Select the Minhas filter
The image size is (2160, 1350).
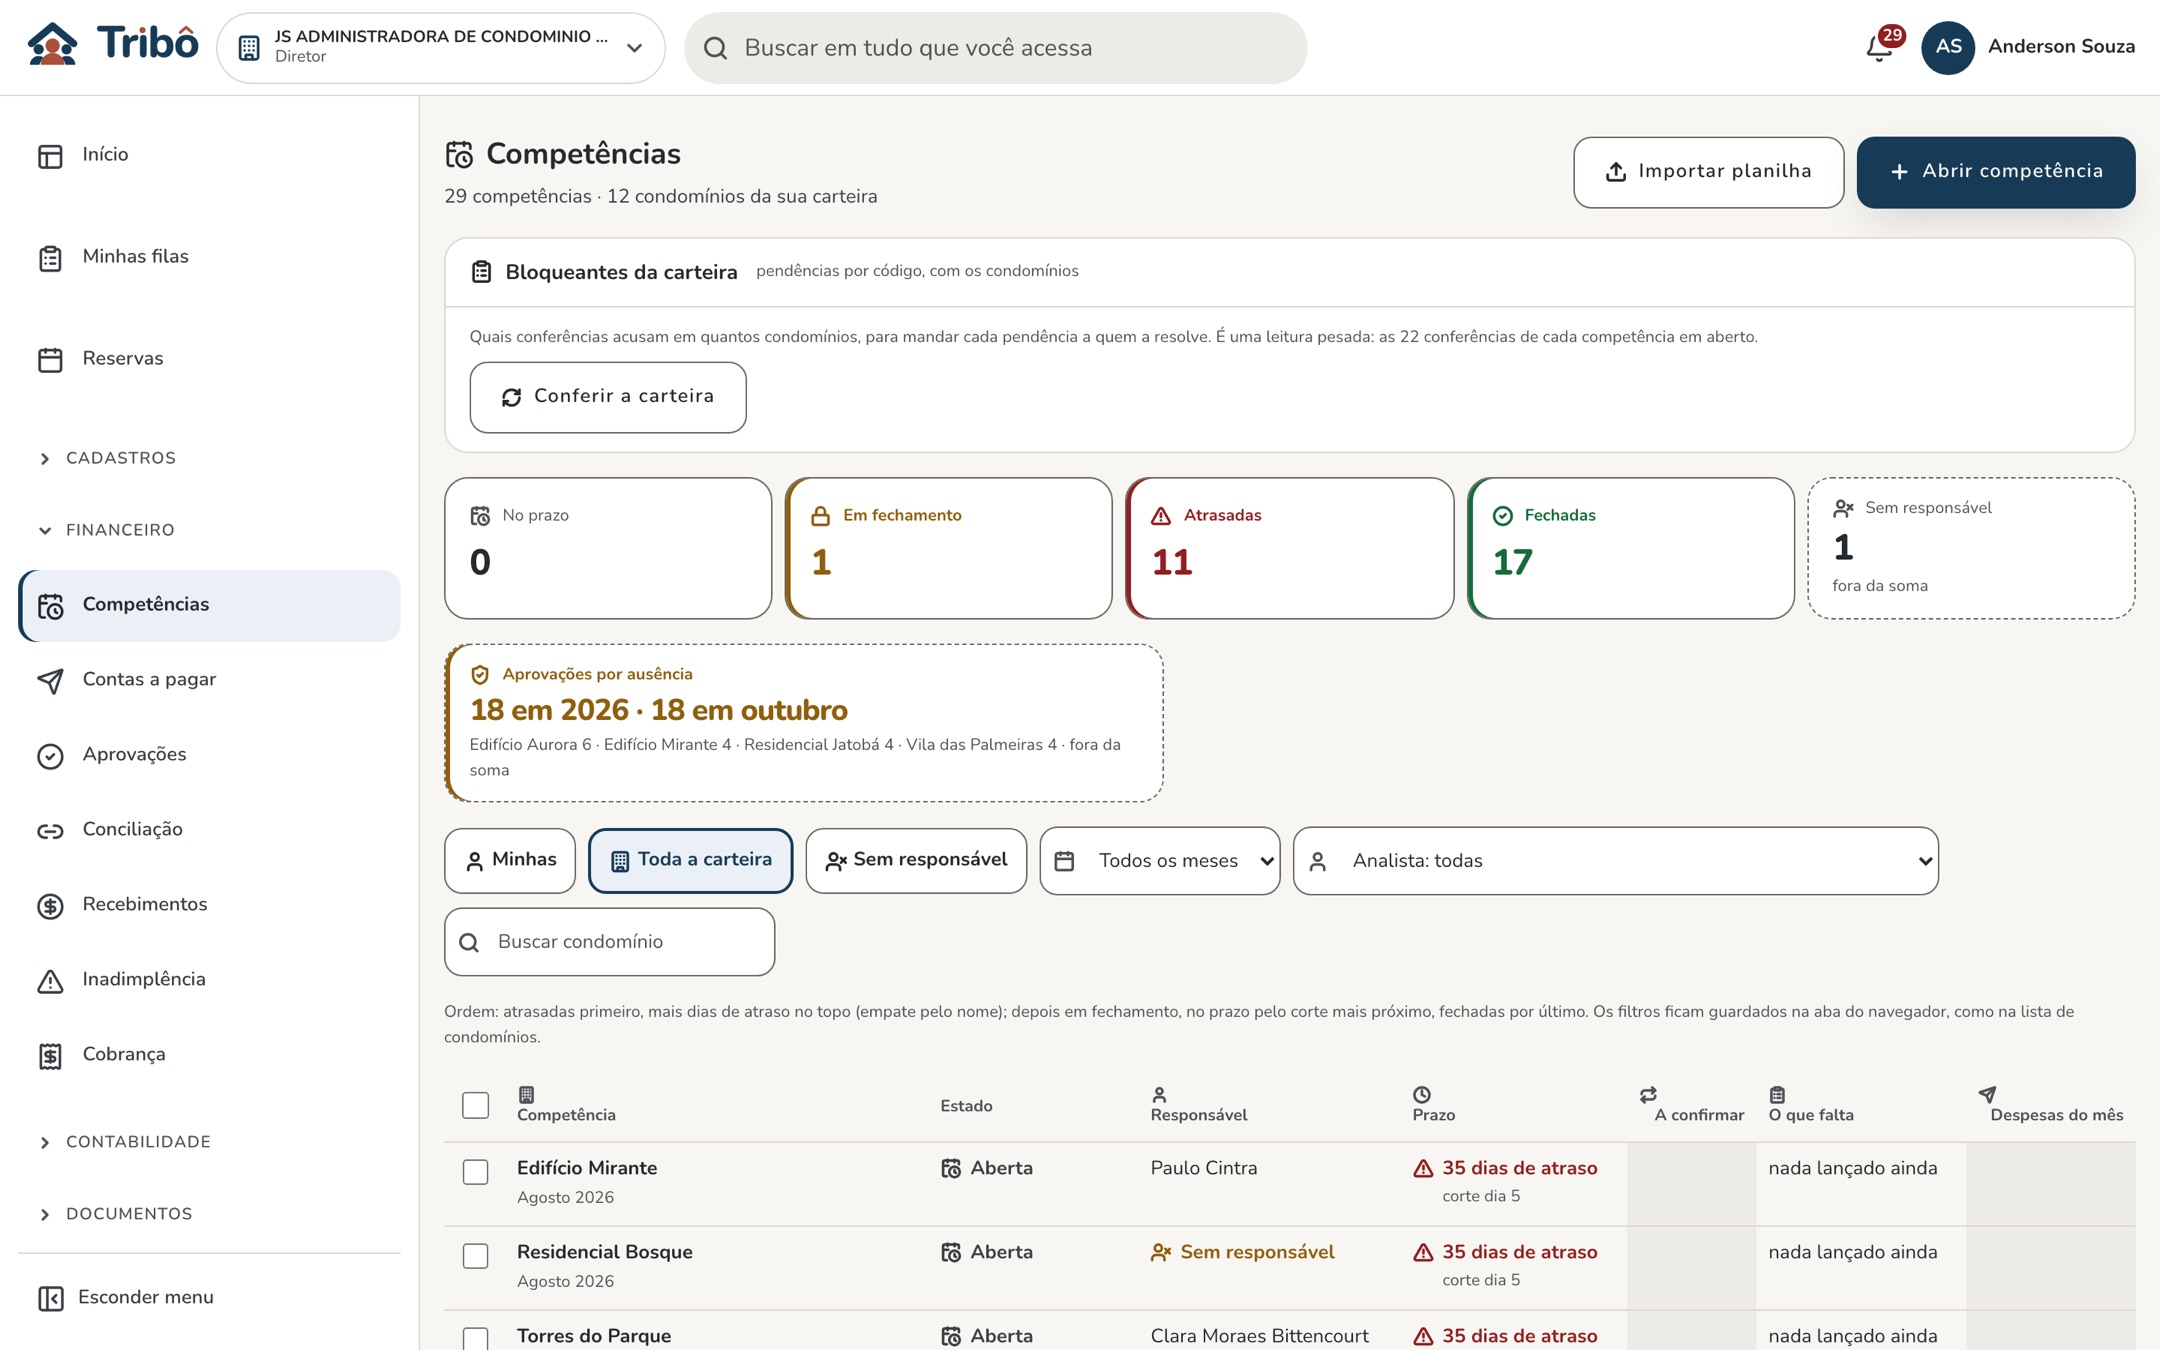point(510,861)
